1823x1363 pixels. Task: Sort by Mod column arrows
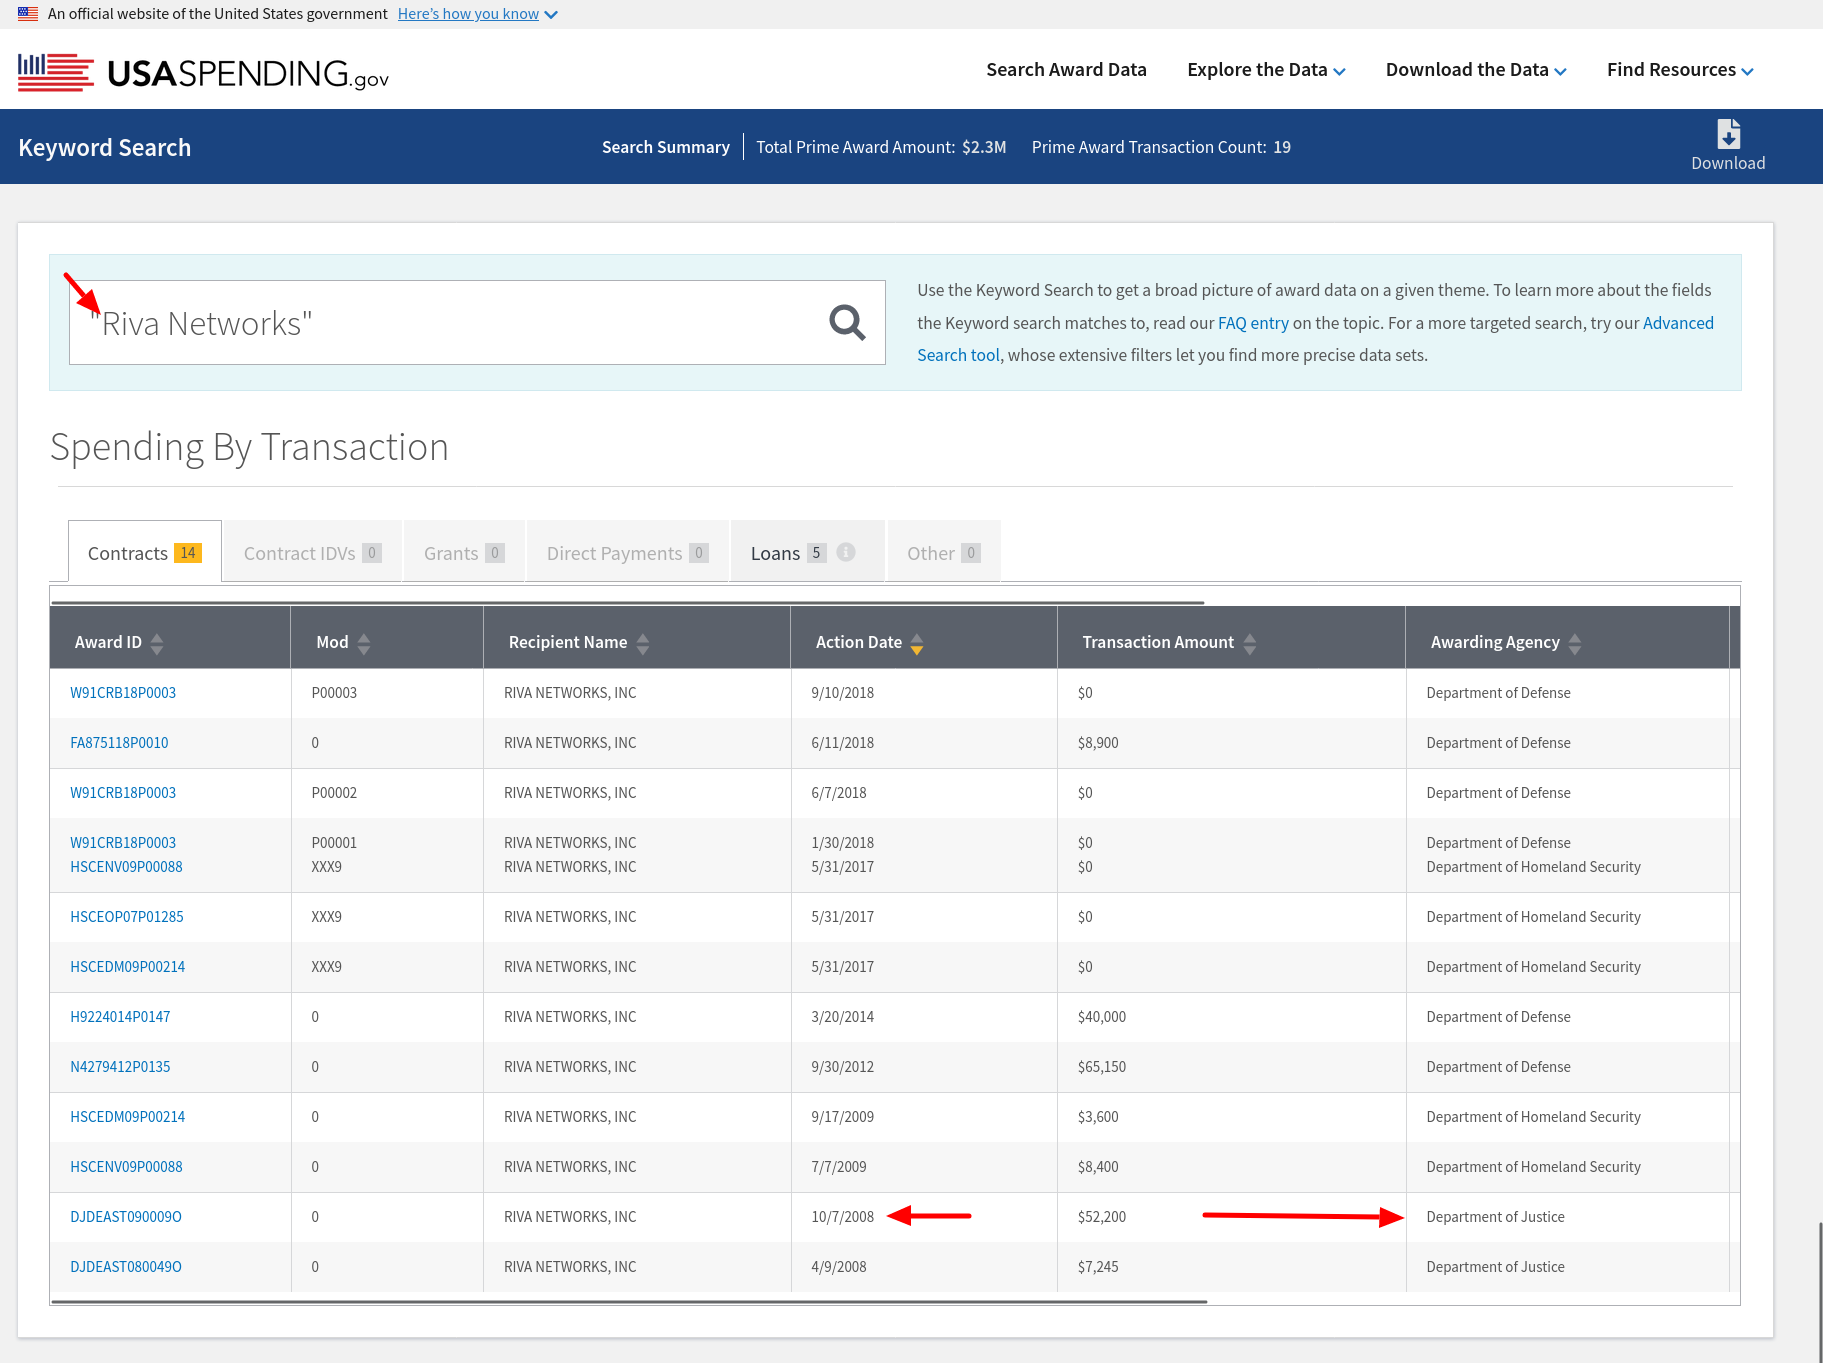tap(364, 643)
